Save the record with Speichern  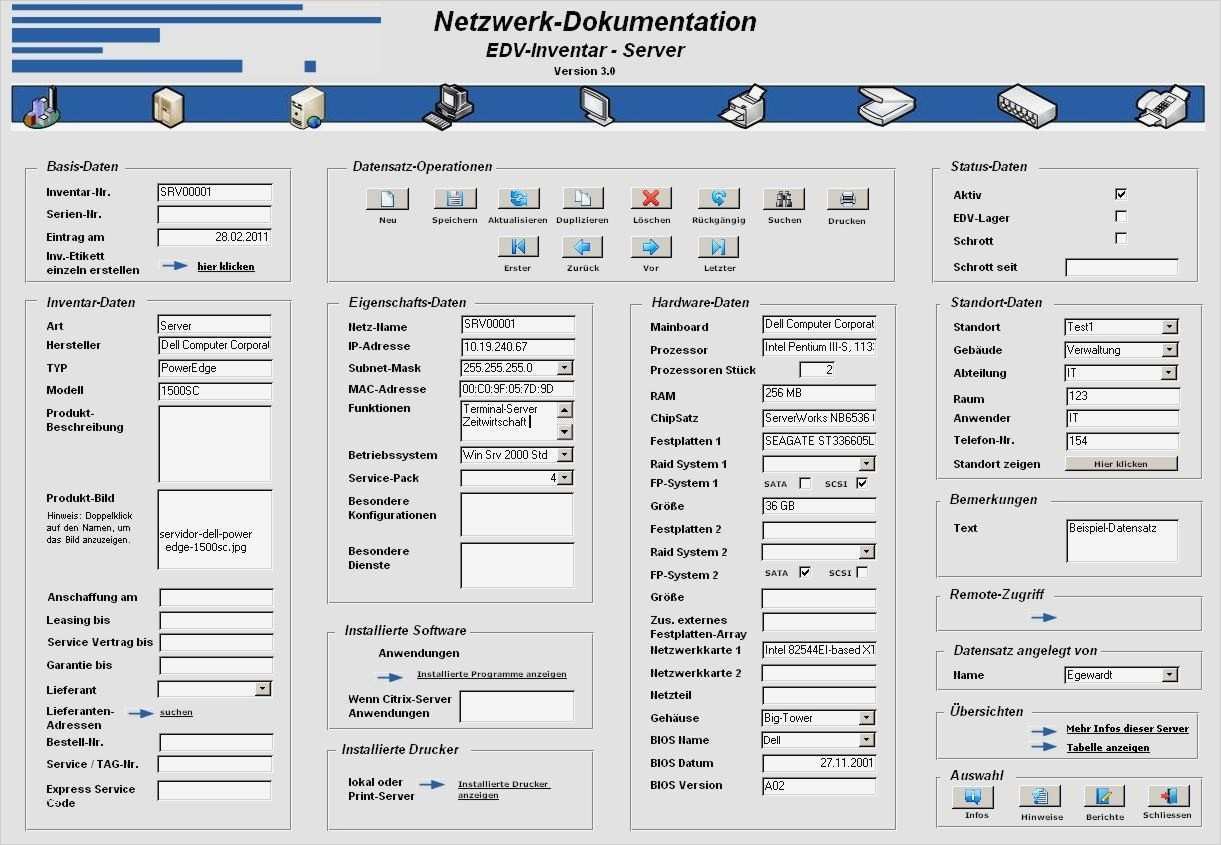point(454,199)
